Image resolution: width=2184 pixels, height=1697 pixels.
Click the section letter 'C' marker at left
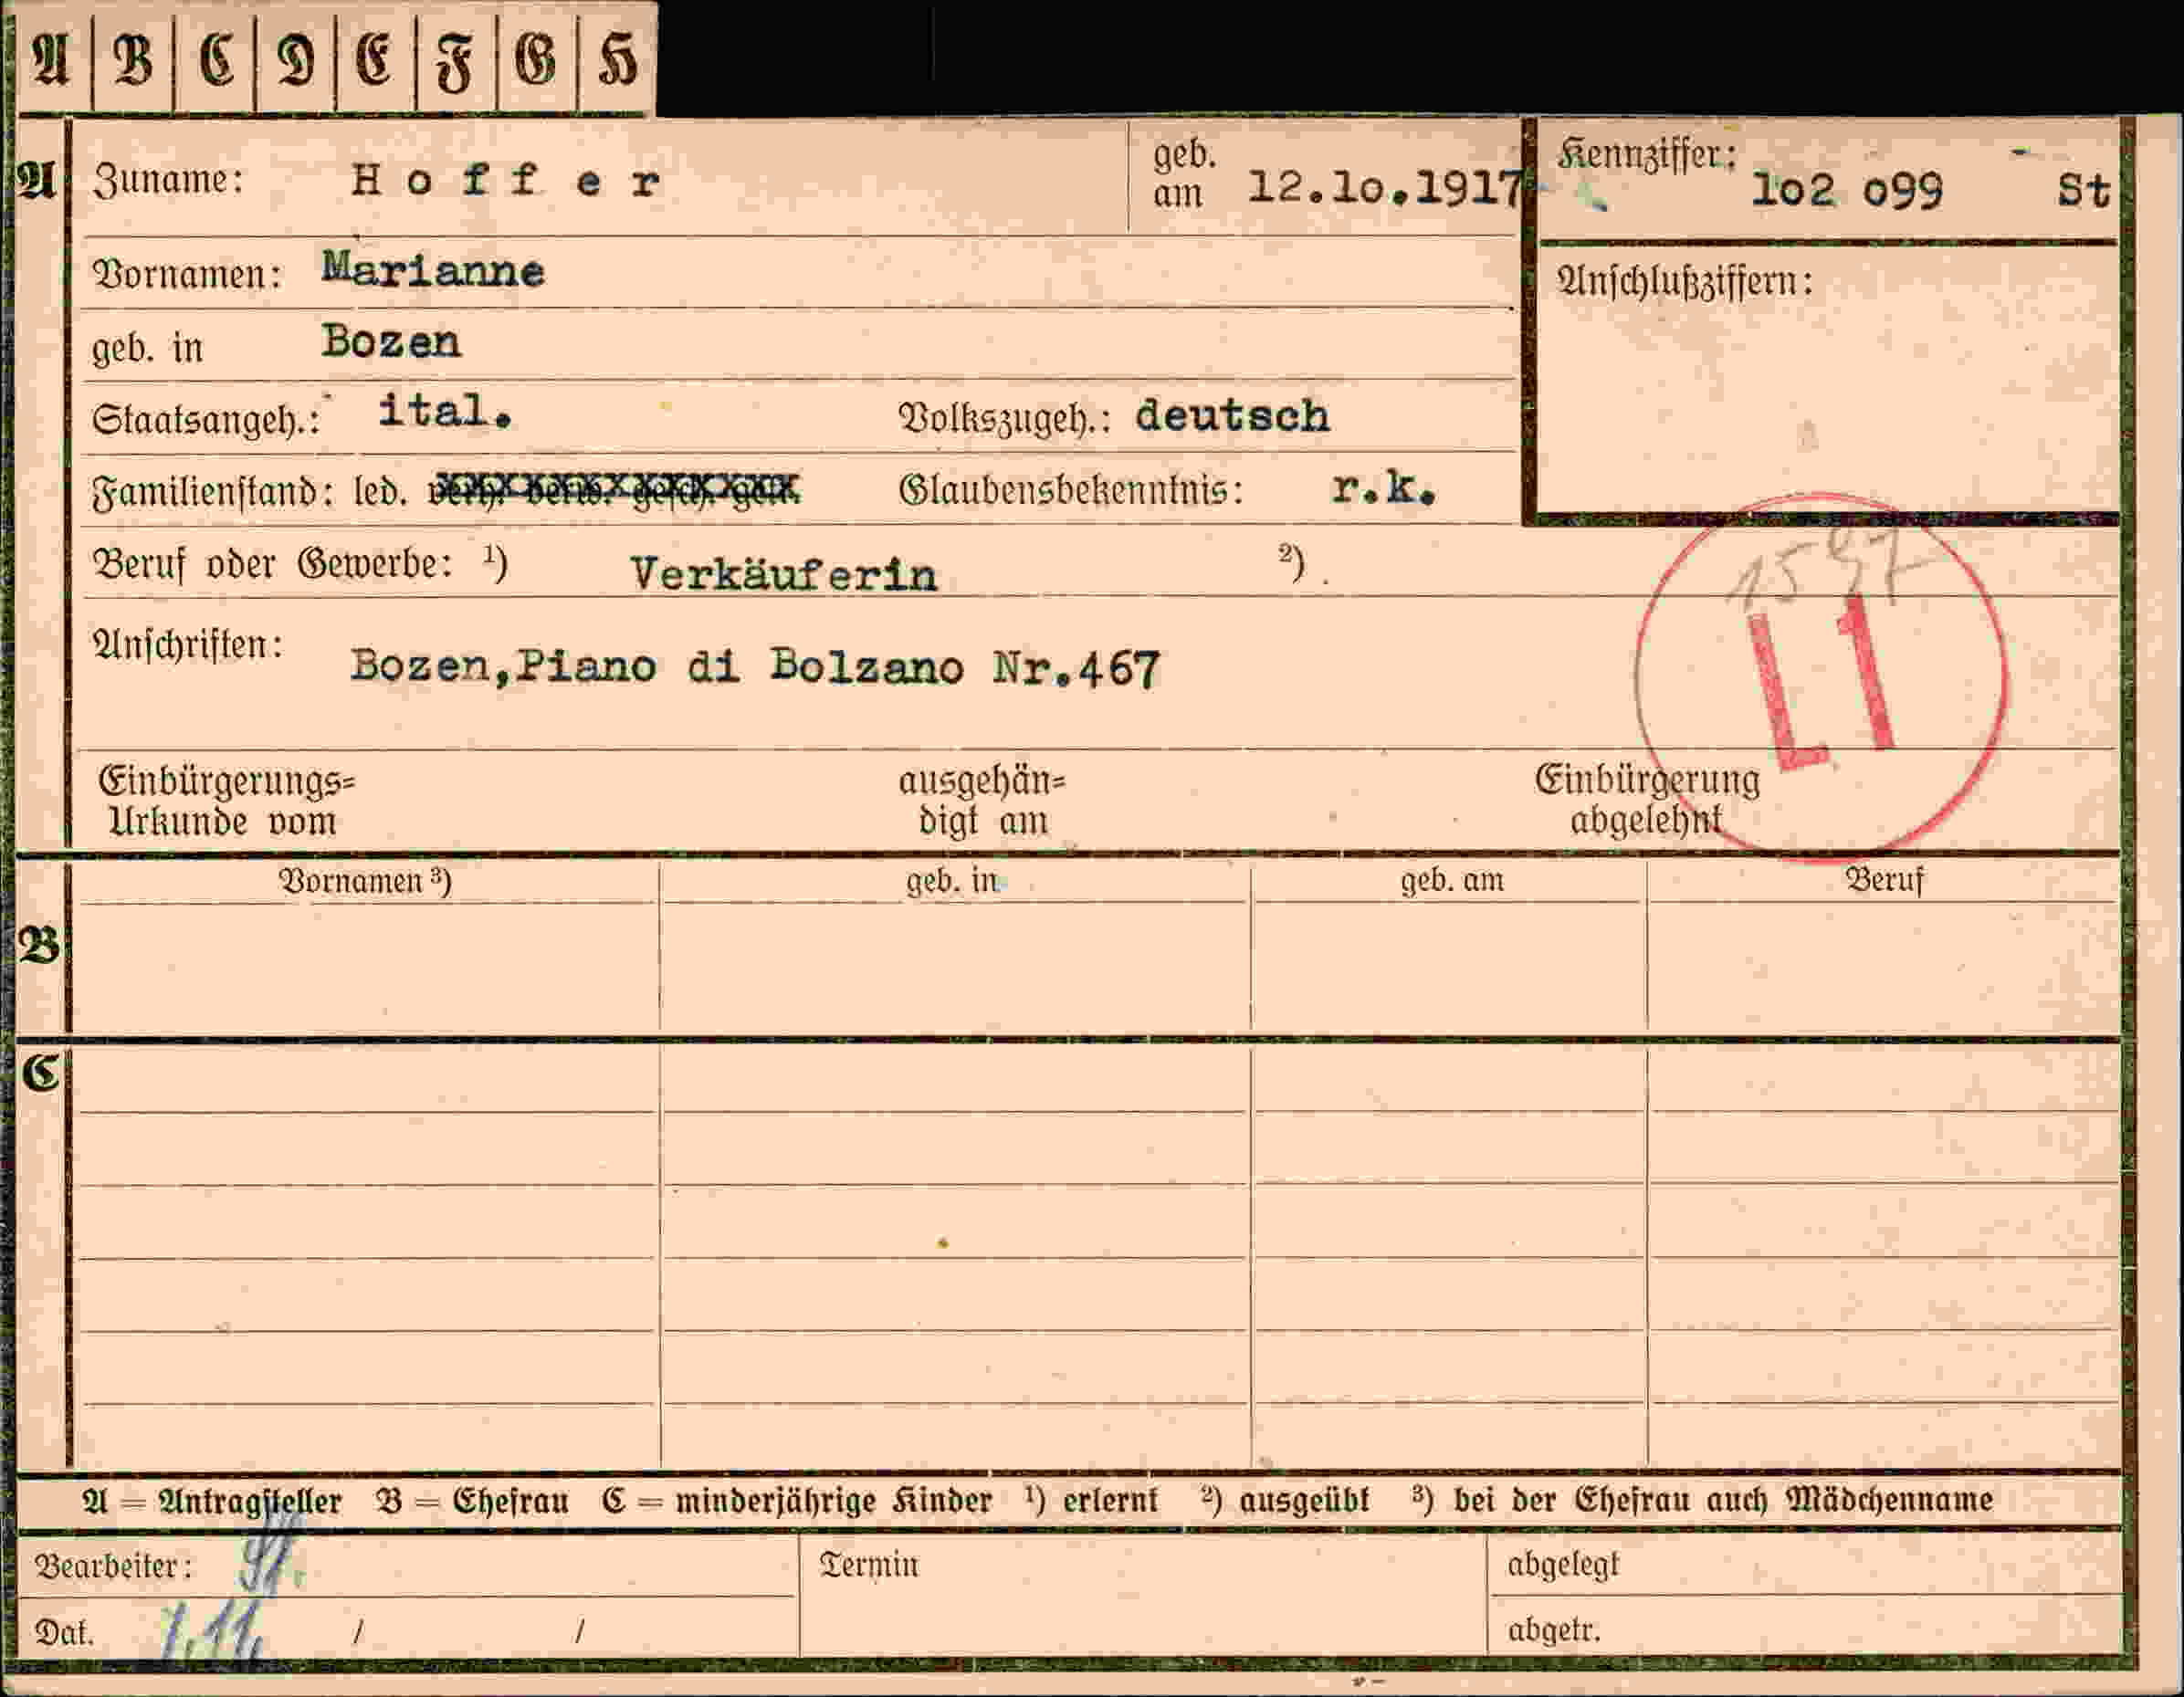(40, 1073)
